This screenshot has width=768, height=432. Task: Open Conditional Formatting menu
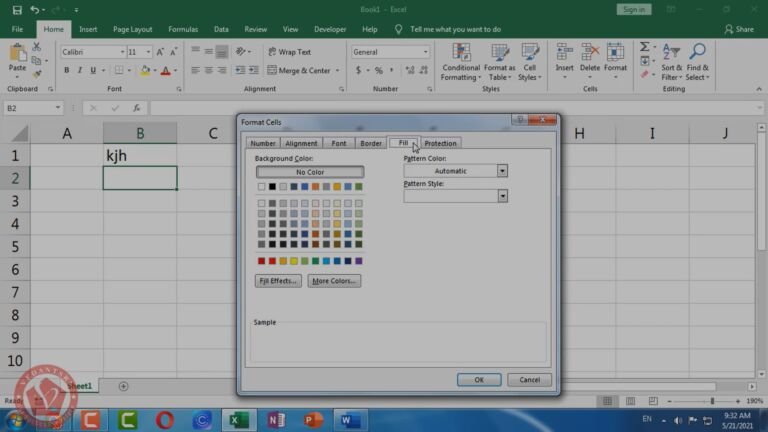(460, 62)
